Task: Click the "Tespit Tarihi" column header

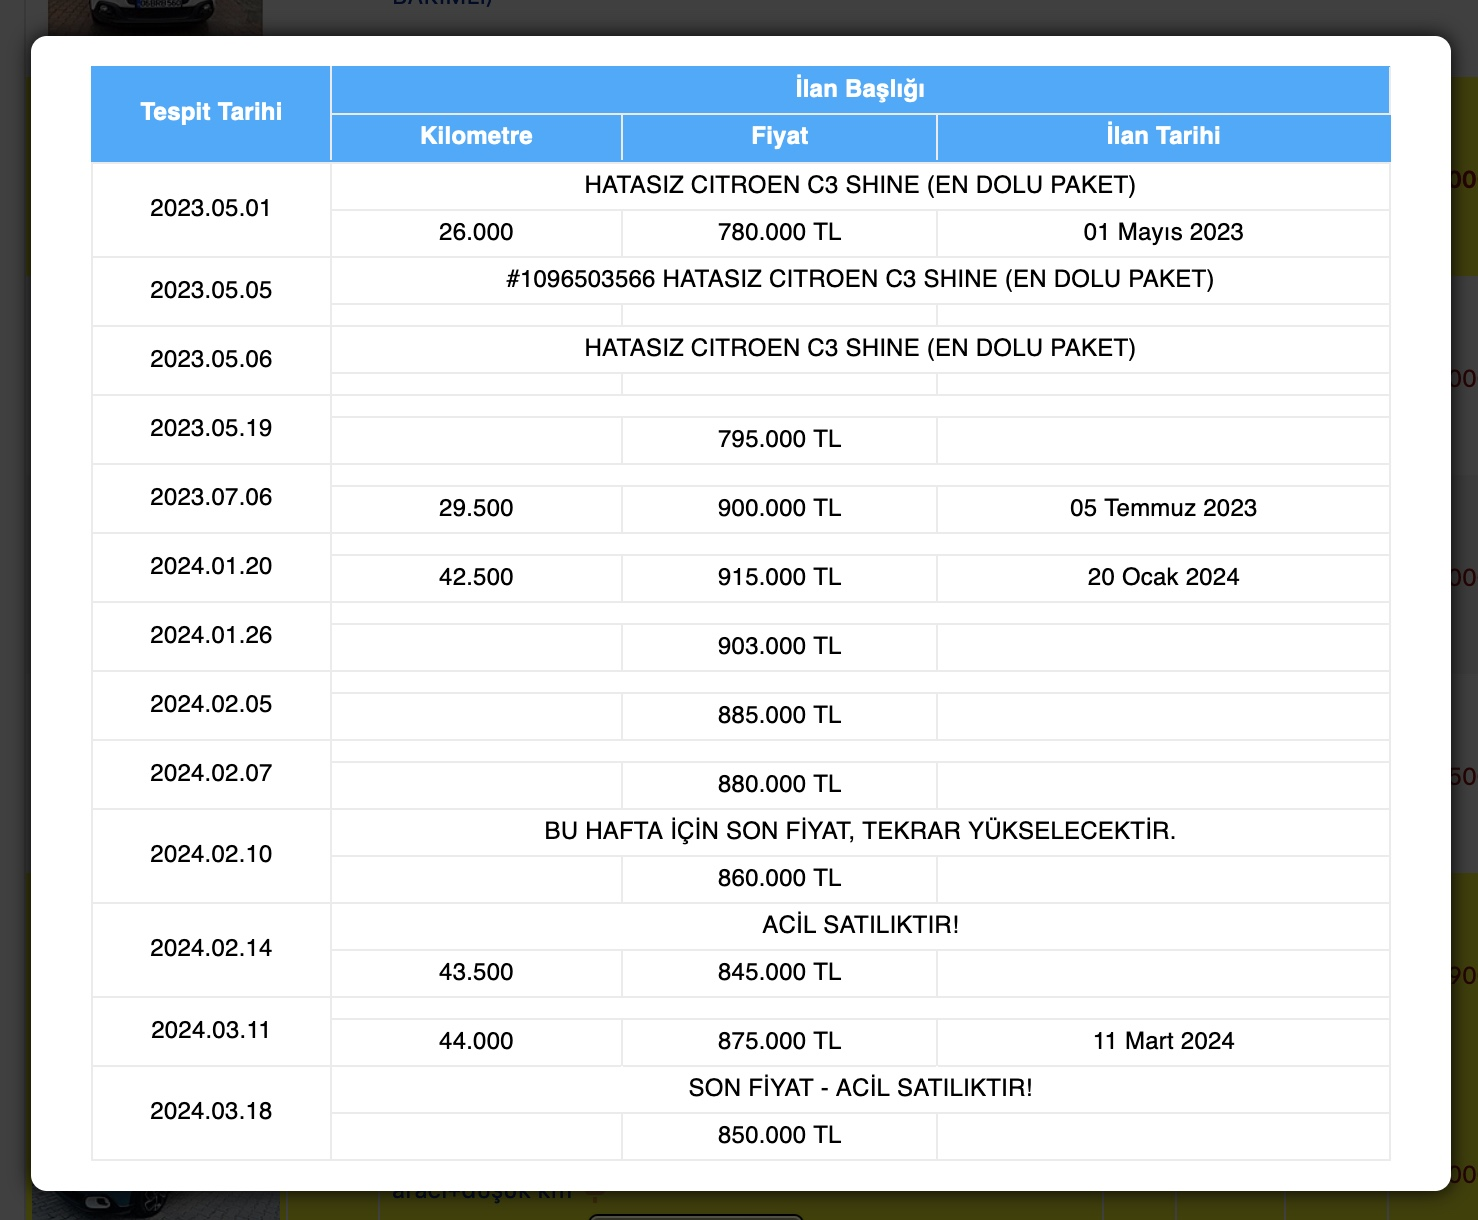Action: (x=211, y=112)
